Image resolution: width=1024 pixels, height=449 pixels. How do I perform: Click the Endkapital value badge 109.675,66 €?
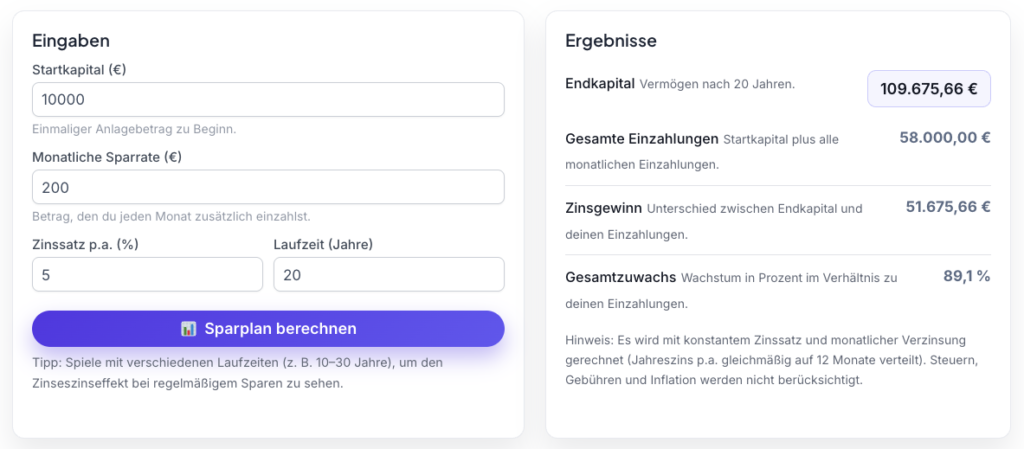click(x=928, y=89)
